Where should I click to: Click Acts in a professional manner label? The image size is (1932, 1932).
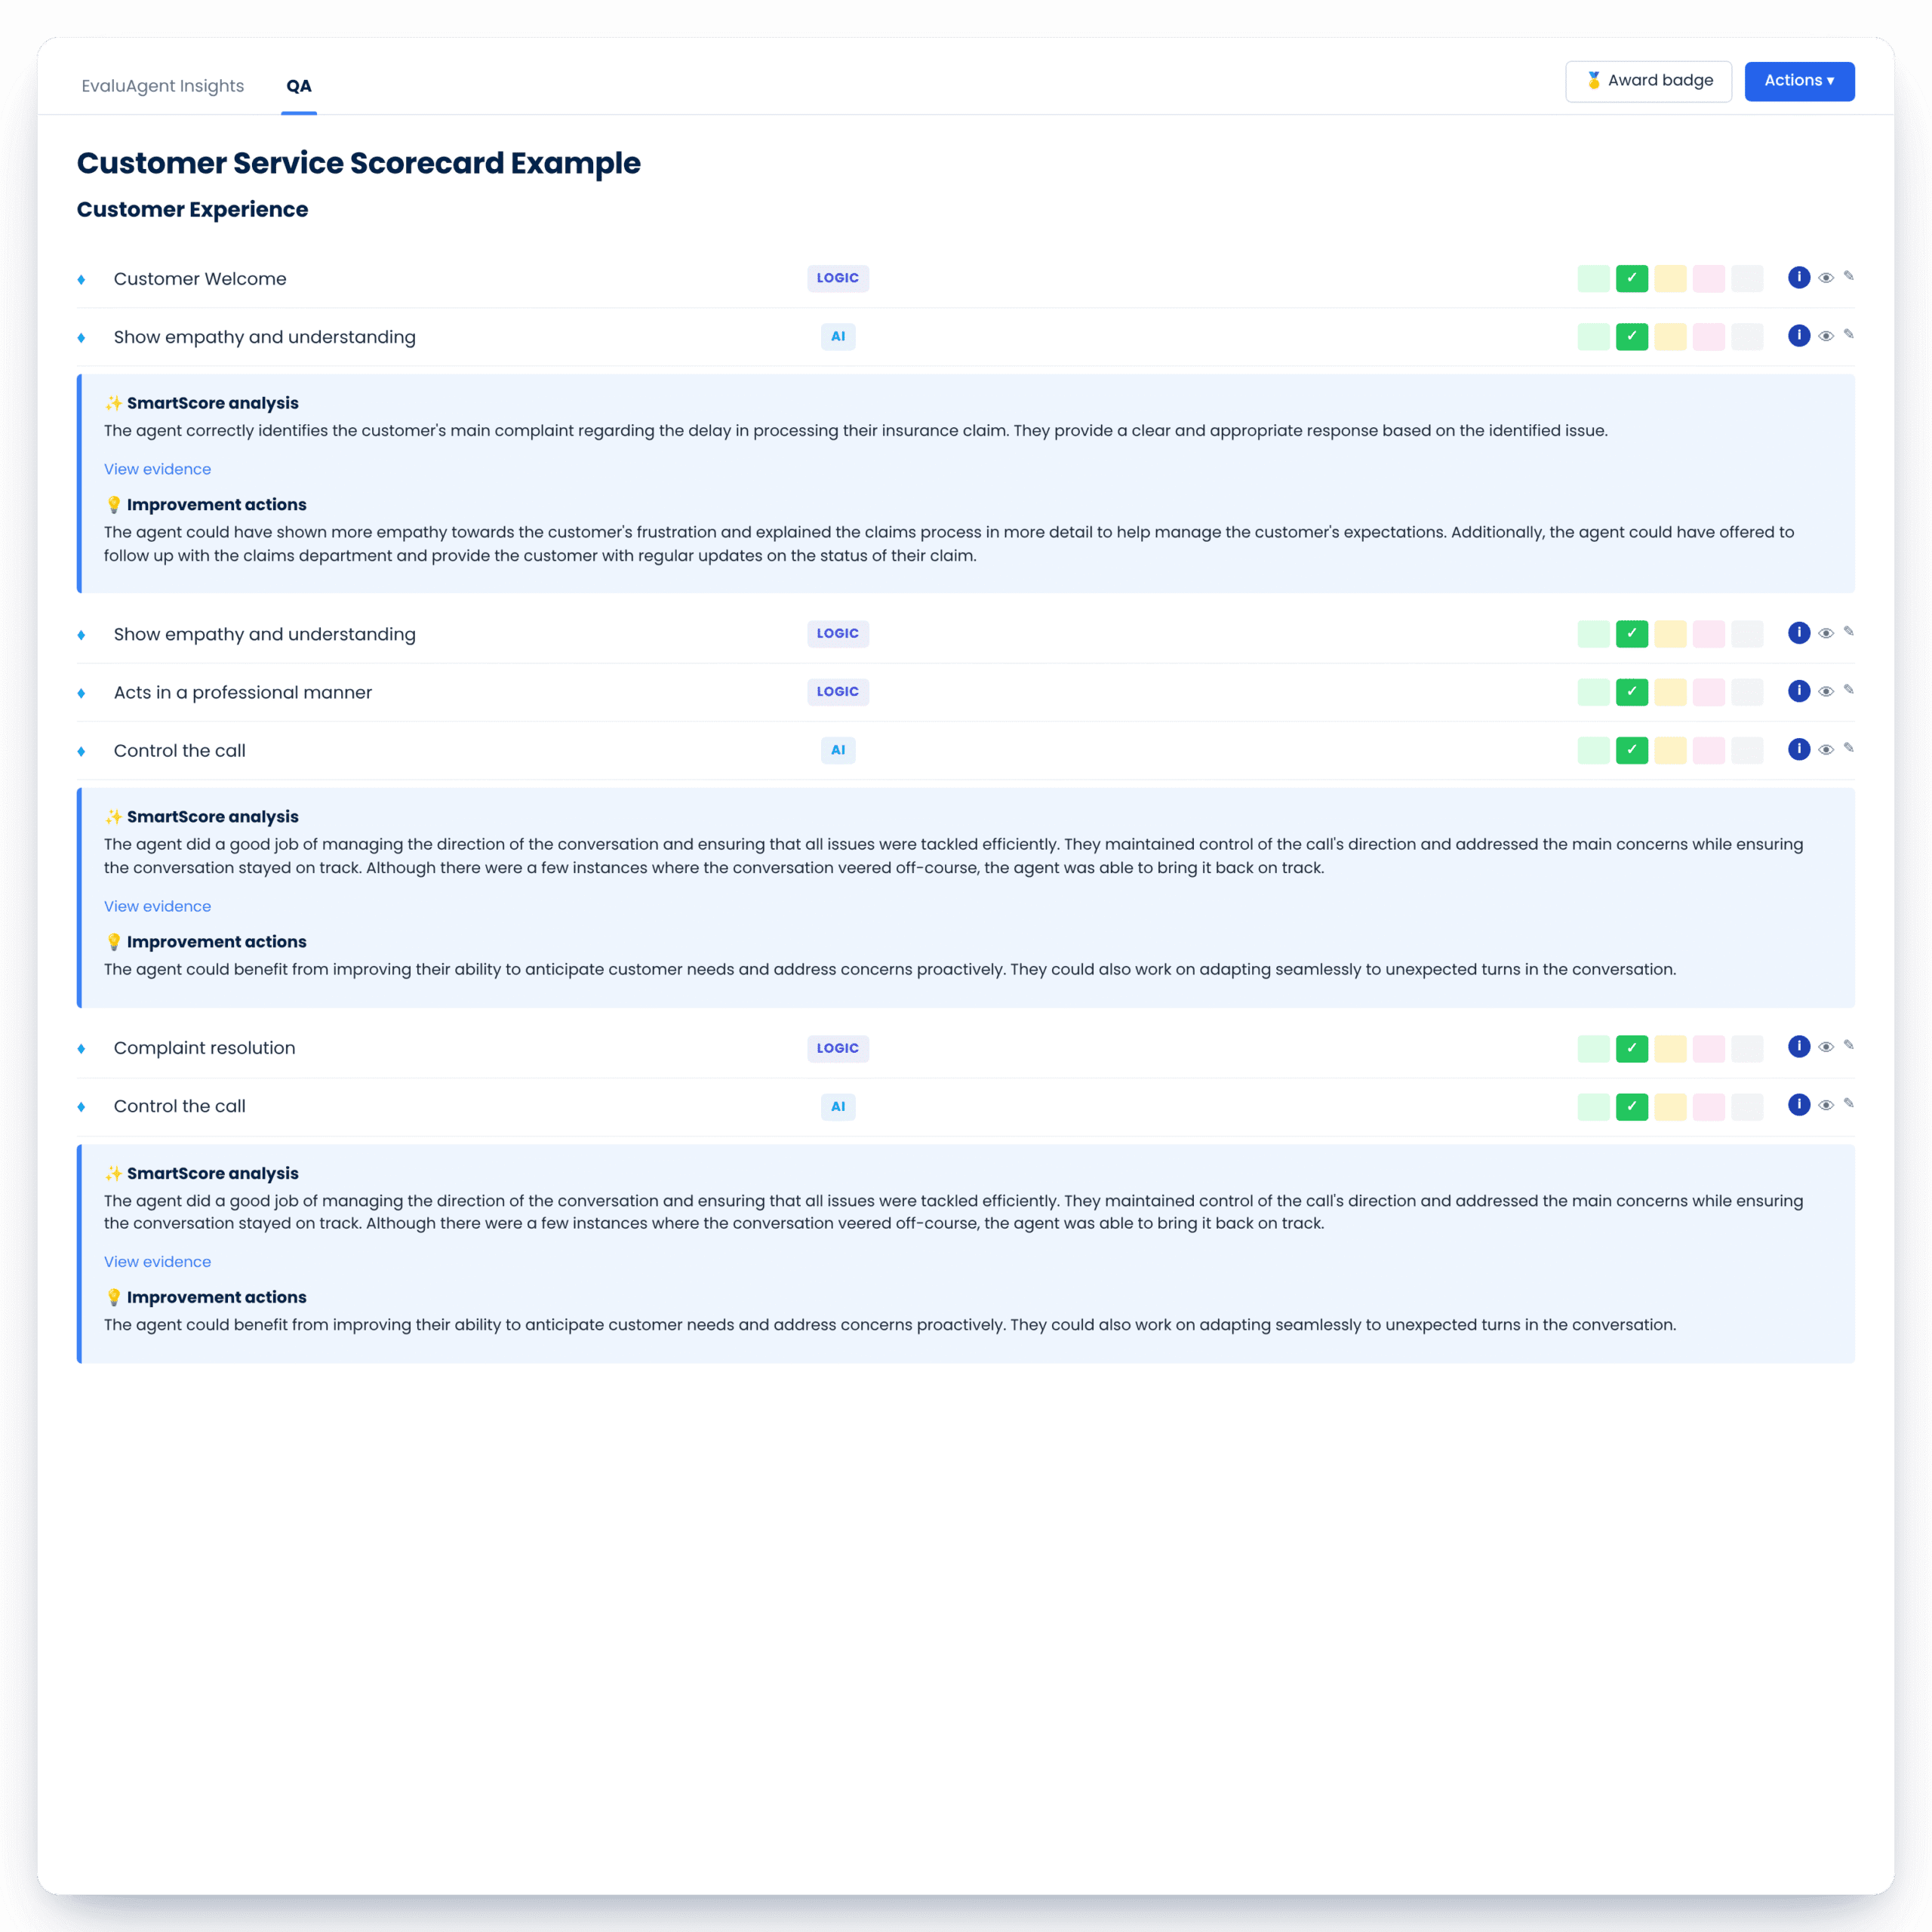coord(243,692)
